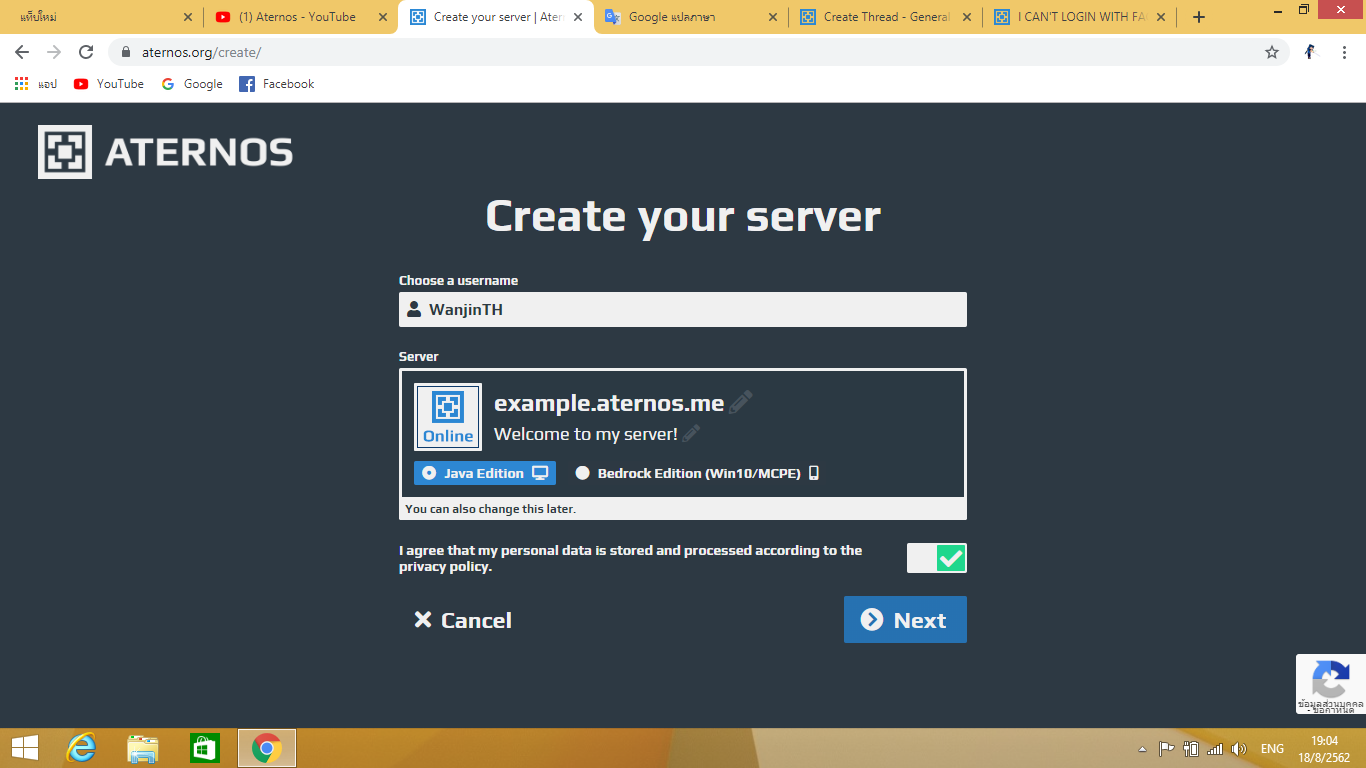Open File Explorer from taskbar

click(143, 748)
